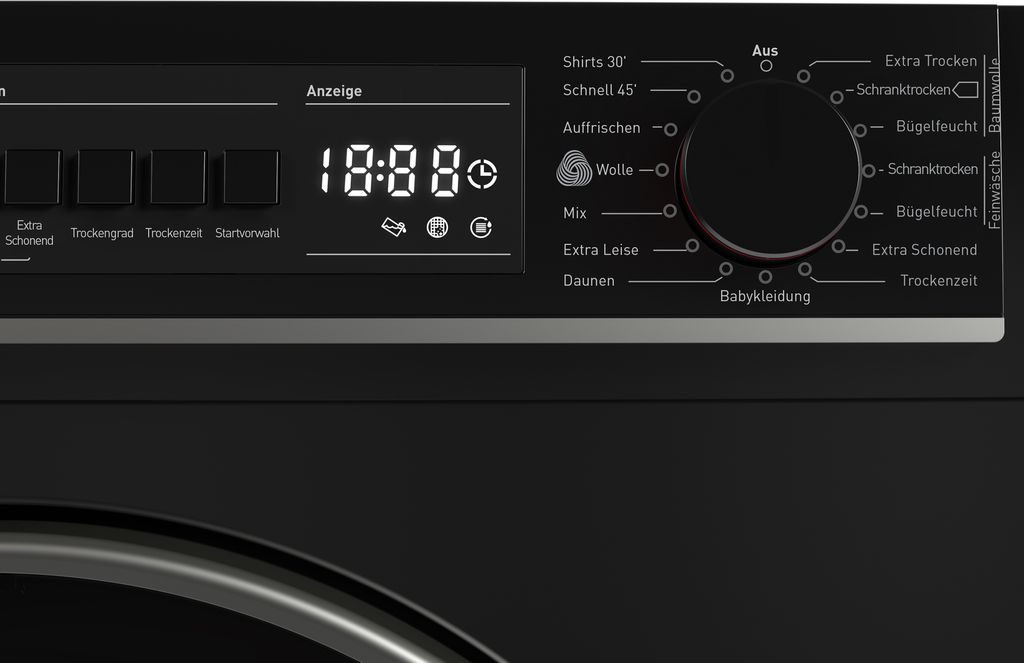Image resolution: width=1024 pixels, height=663 pixels.
Task: Select the Extra Schonend program dot on the dial
Action: (x=839, y=246)
